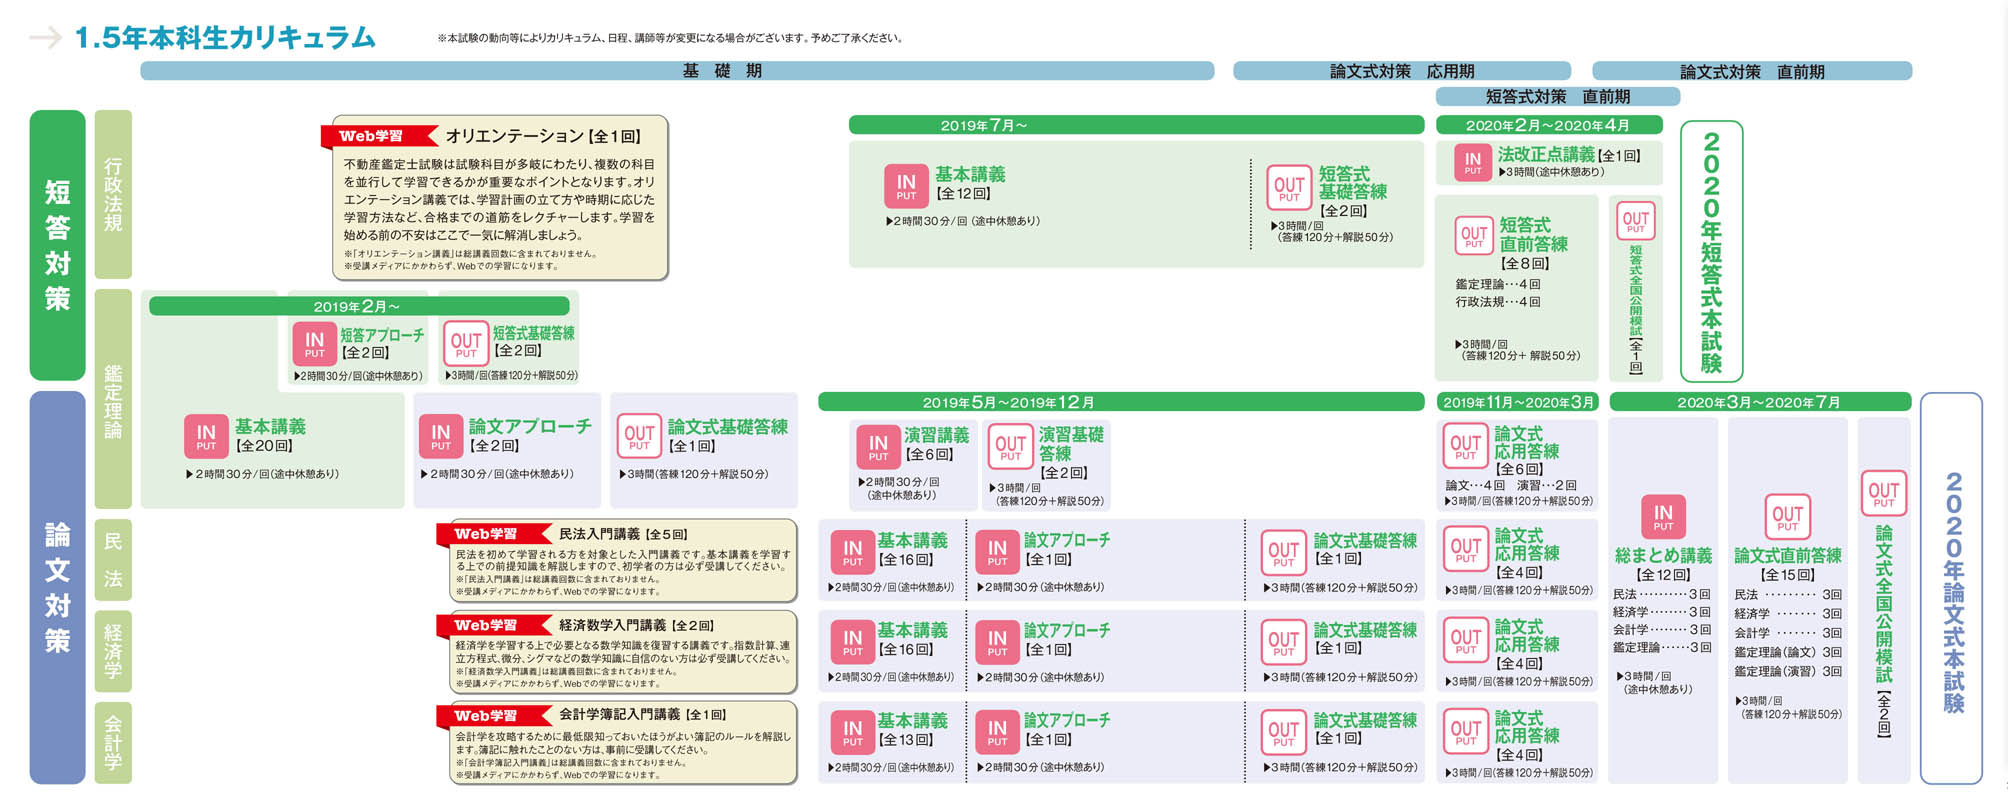Click the Web学習 badge for 民法入門講義
Screen dimensions: 2008x803
487,534
